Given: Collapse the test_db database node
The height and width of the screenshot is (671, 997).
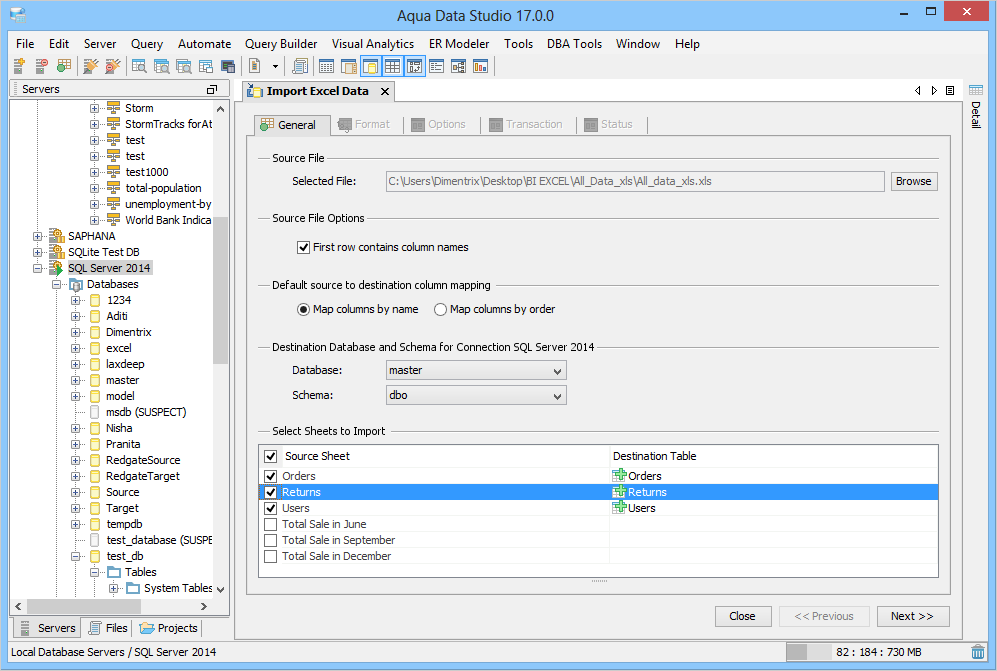Looking at the screenshot, I should click(x=76, y=556).
